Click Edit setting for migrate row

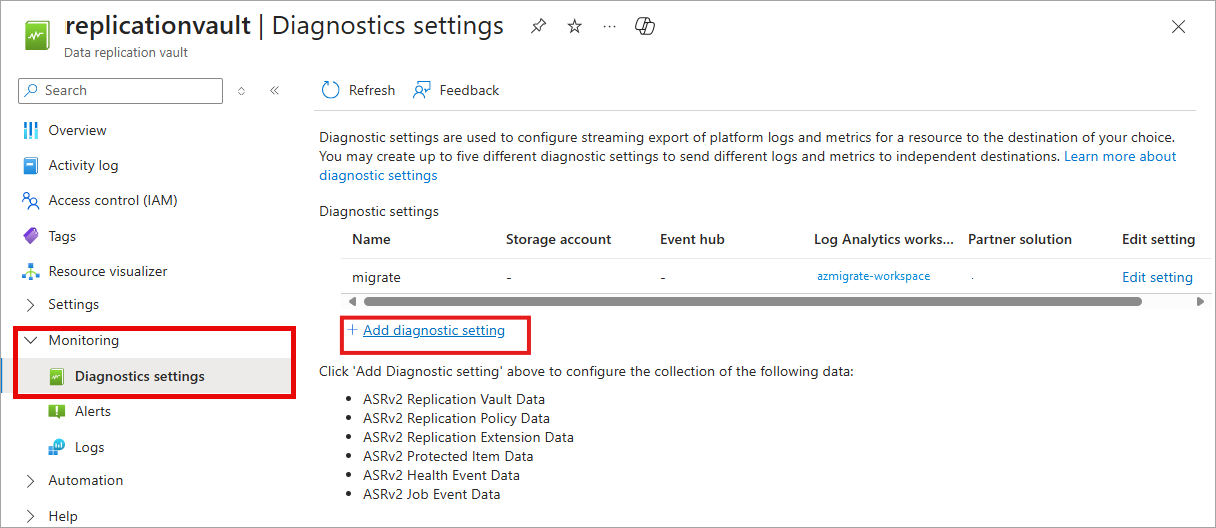coord(1157,277)
